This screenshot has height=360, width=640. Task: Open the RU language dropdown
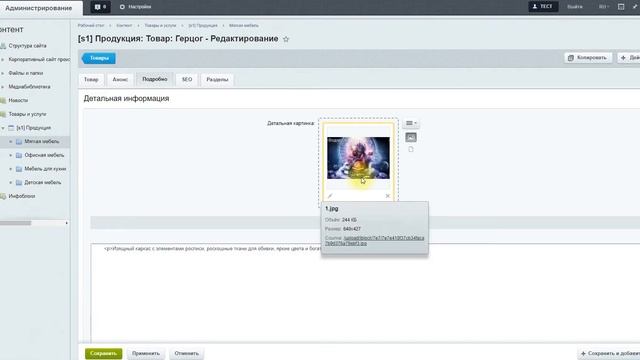603,7
